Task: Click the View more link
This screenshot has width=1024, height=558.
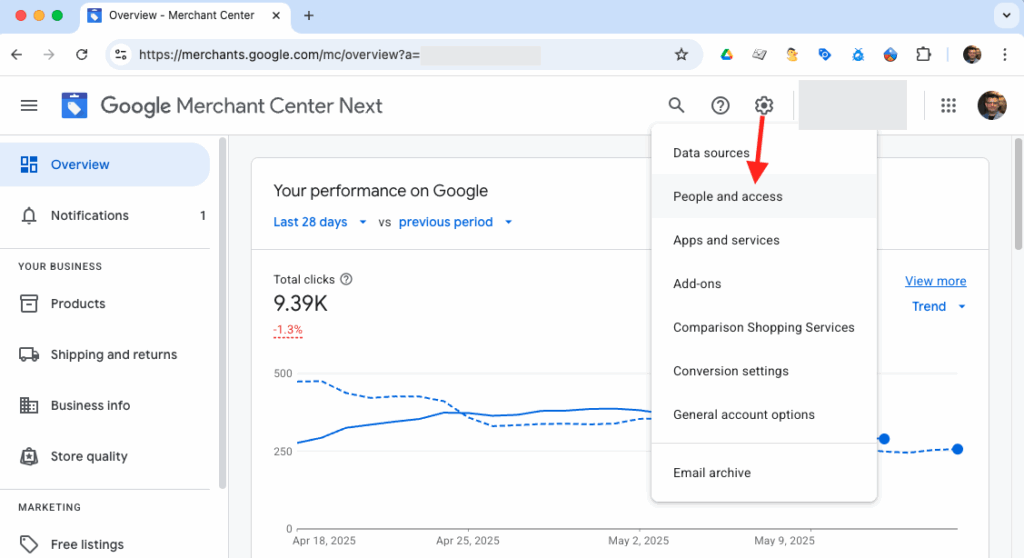Action: point(935,281)
